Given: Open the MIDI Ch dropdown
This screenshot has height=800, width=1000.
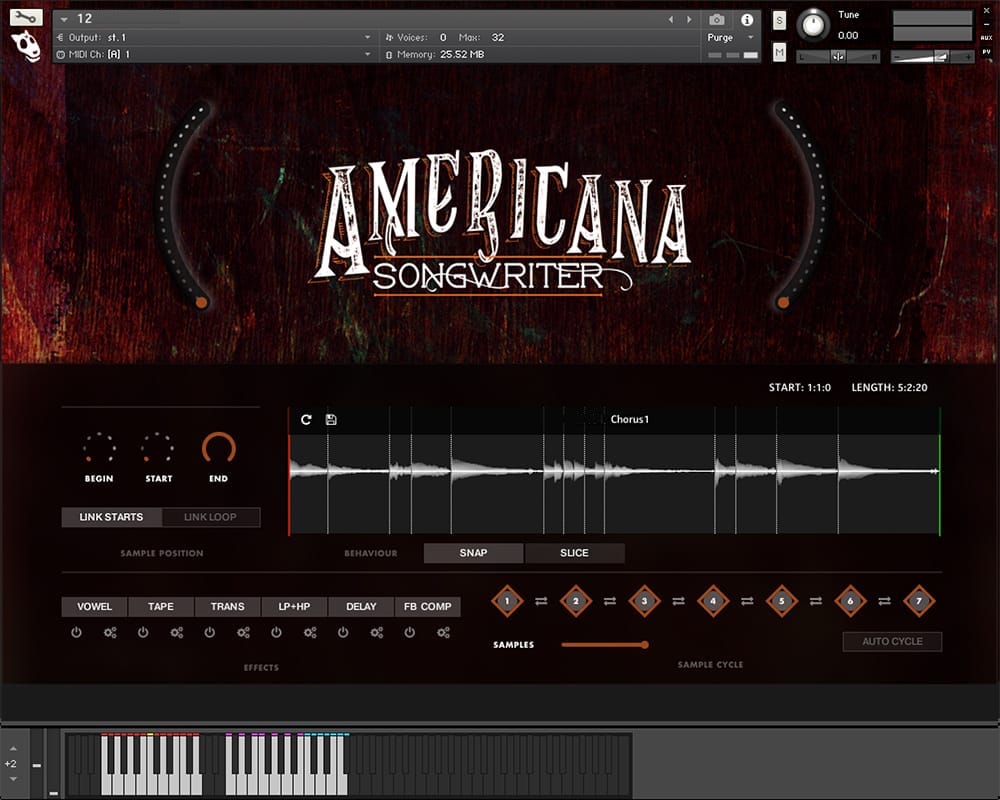Looking at the screenshot, I should pyautogui.click(x=367, y=54).
